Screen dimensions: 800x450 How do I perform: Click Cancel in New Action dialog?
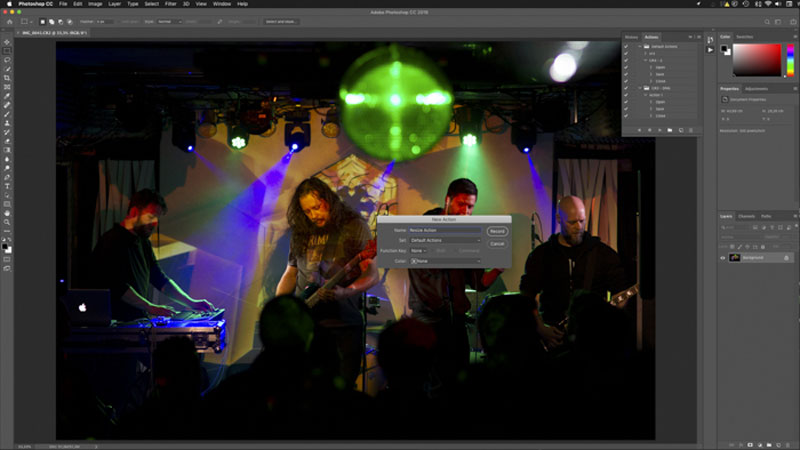497,244
